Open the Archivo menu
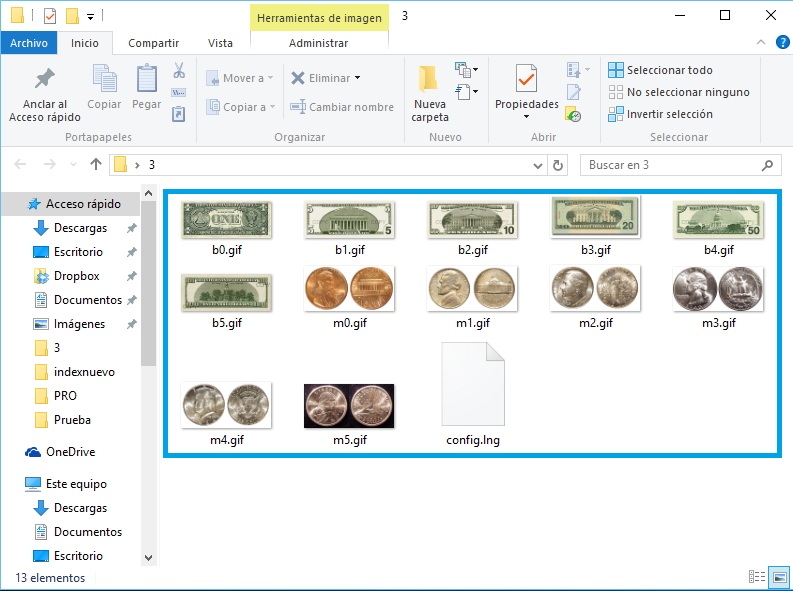The width and height of the screenshot is (793, 591). (29, 43)
